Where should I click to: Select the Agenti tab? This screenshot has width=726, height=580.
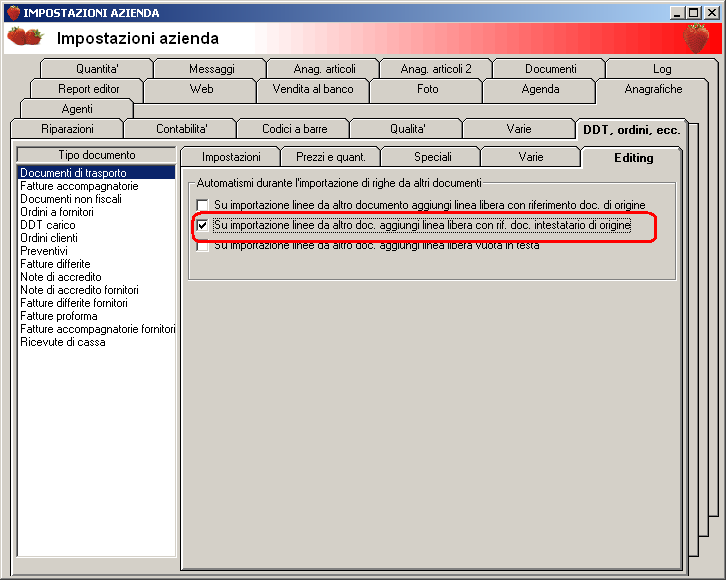tap(77, 109)
